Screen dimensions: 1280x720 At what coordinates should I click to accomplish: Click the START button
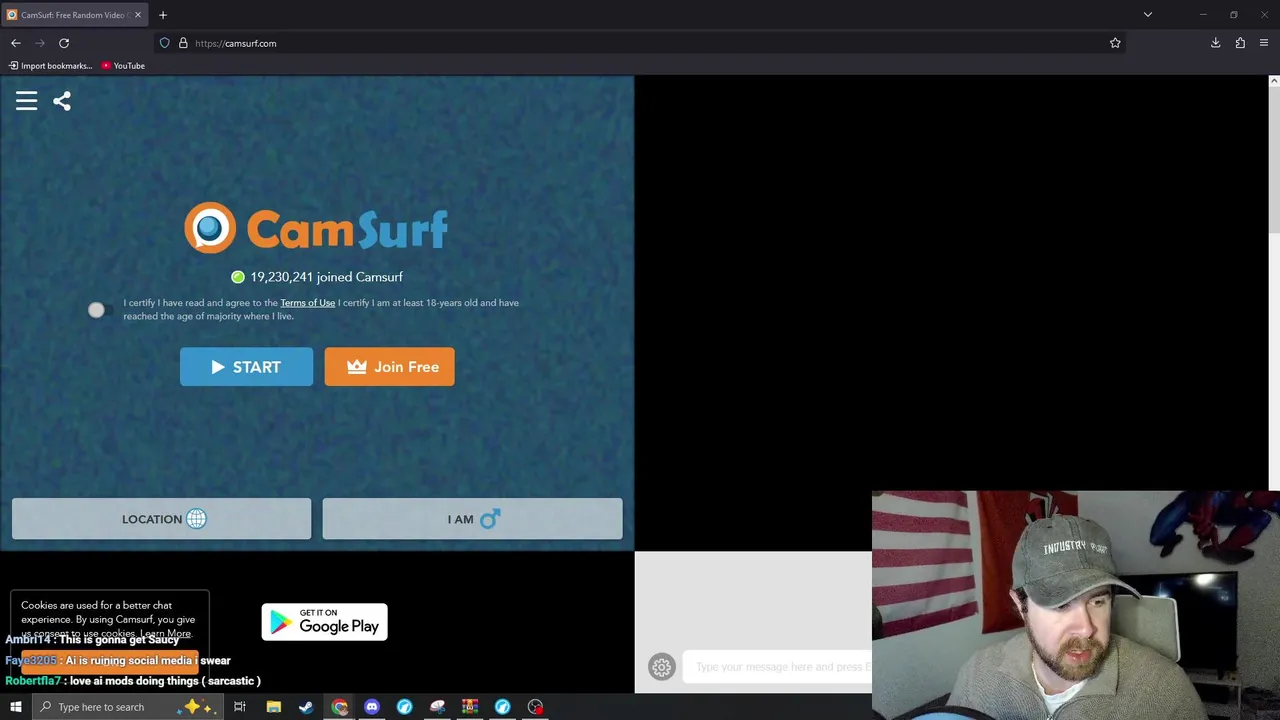coord(246,367)
